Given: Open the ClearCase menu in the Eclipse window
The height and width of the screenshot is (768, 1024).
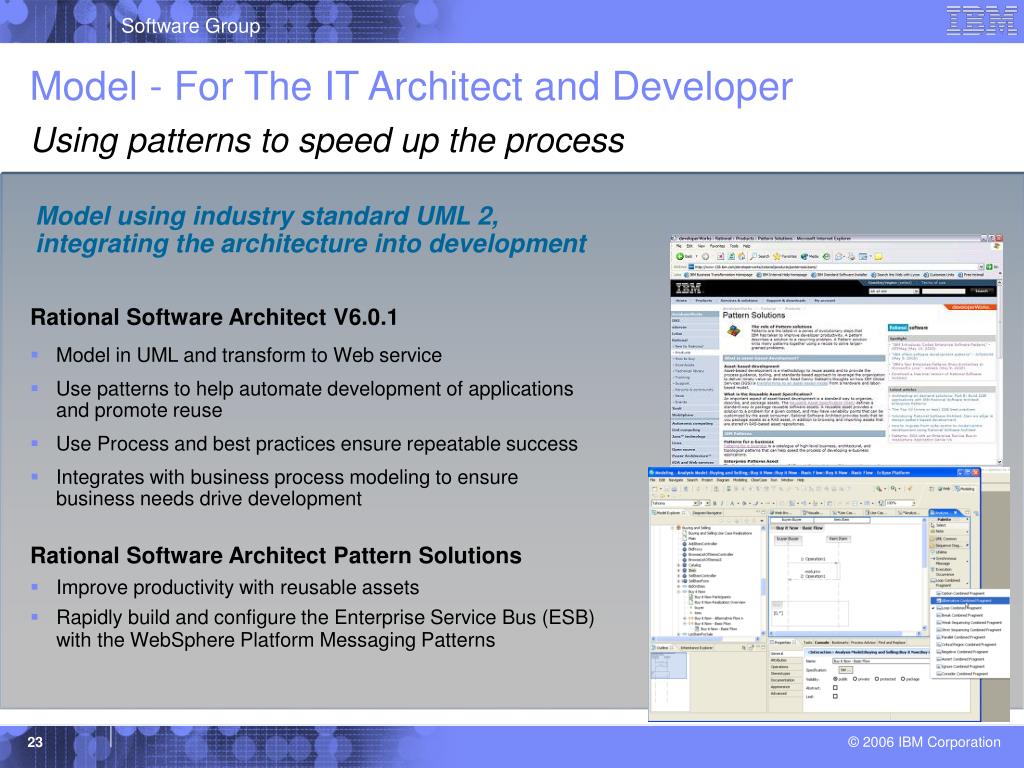Looking at the screenshot, I should pyautogui.click(x=759, y=480).
